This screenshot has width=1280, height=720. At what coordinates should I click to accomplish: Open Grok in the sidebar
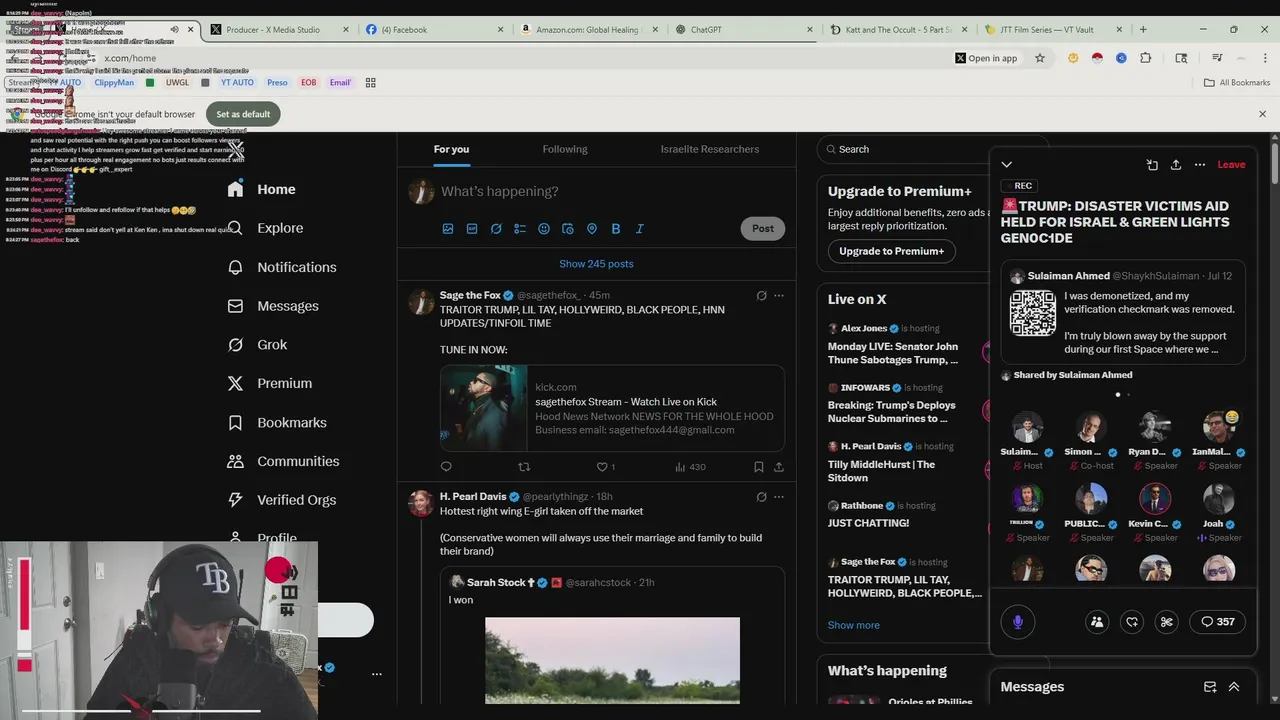258,345
